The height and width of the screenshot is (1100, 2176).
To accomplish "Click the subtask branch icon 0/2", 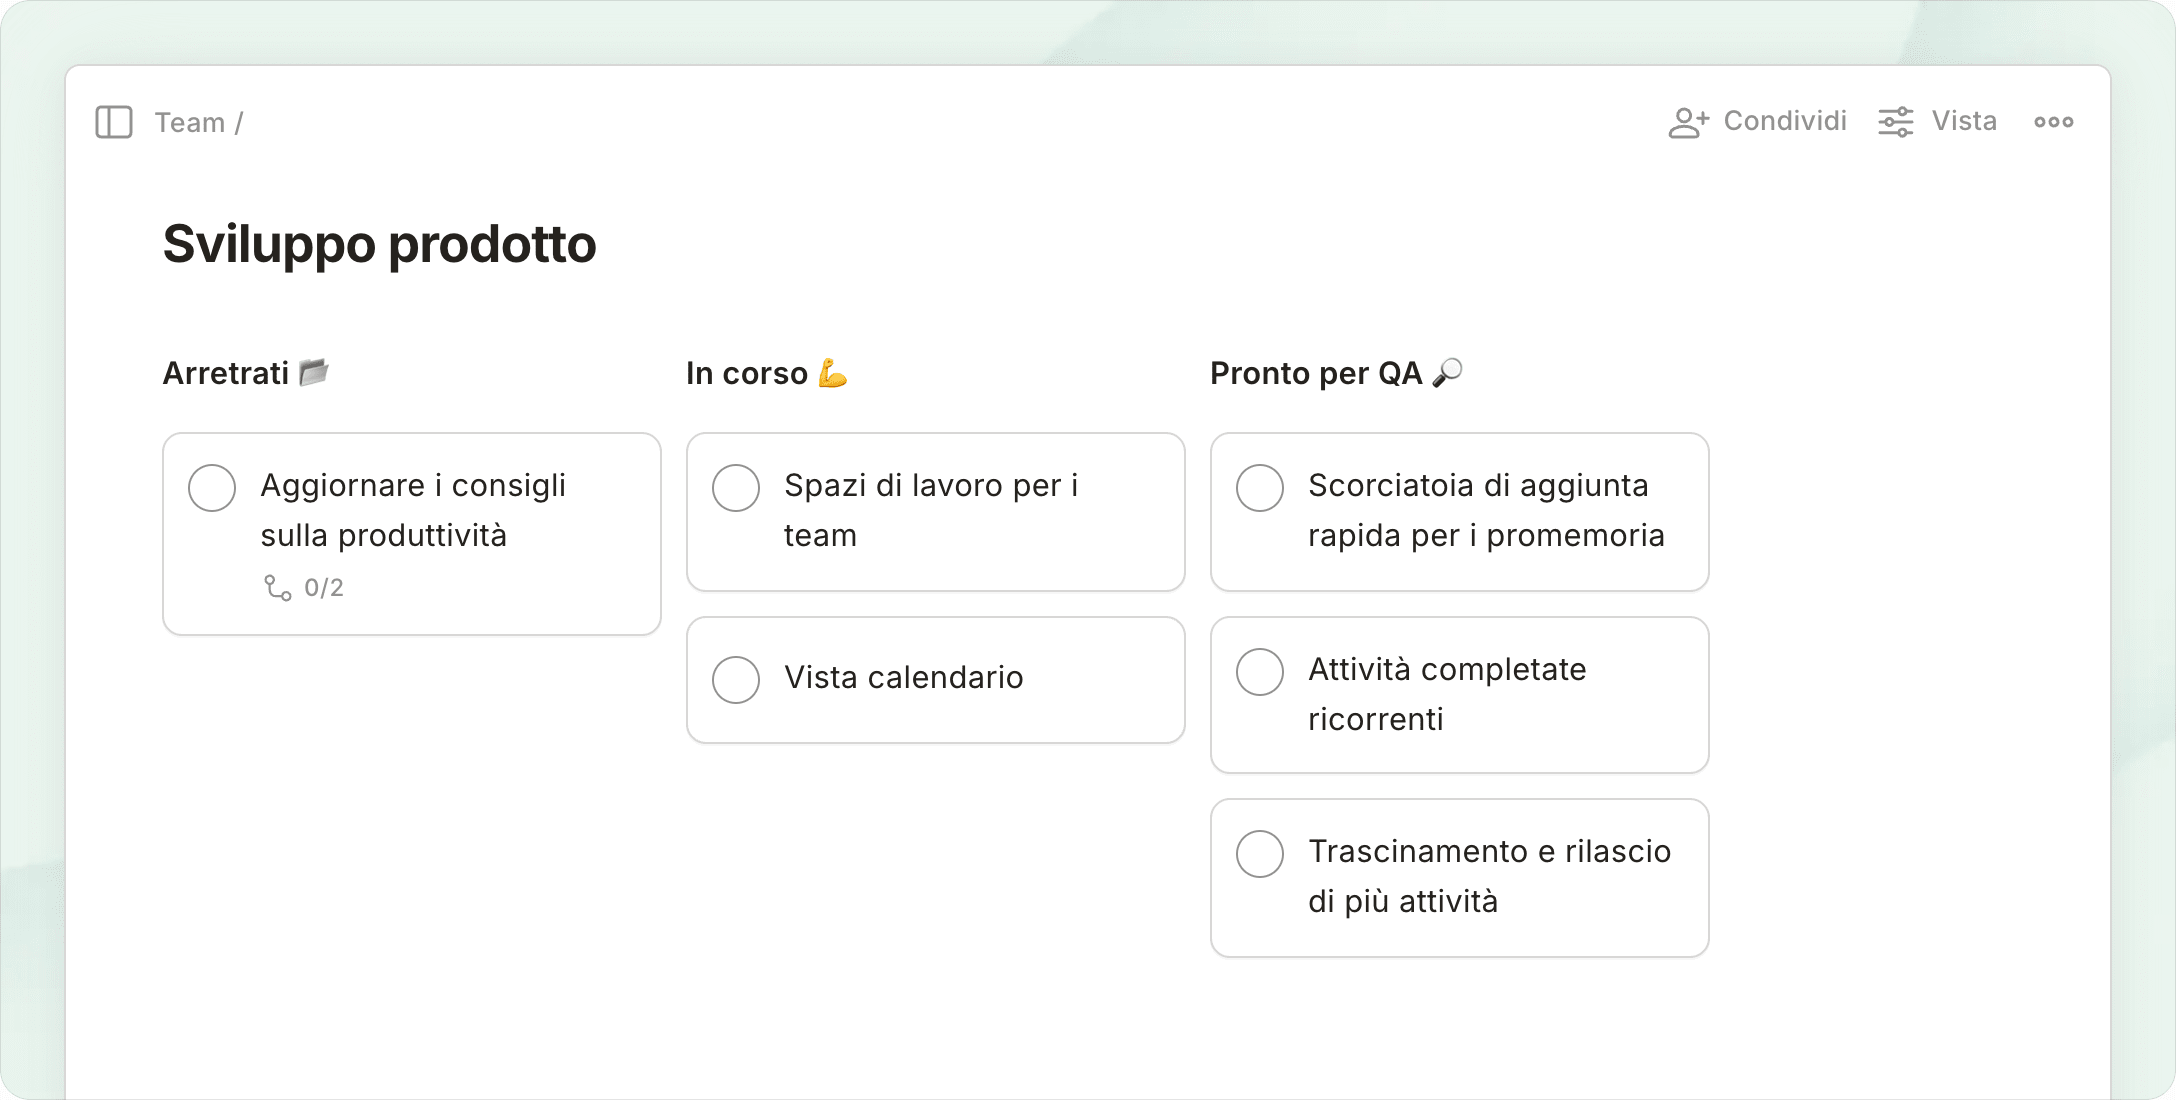I will [x=278, y=587].
